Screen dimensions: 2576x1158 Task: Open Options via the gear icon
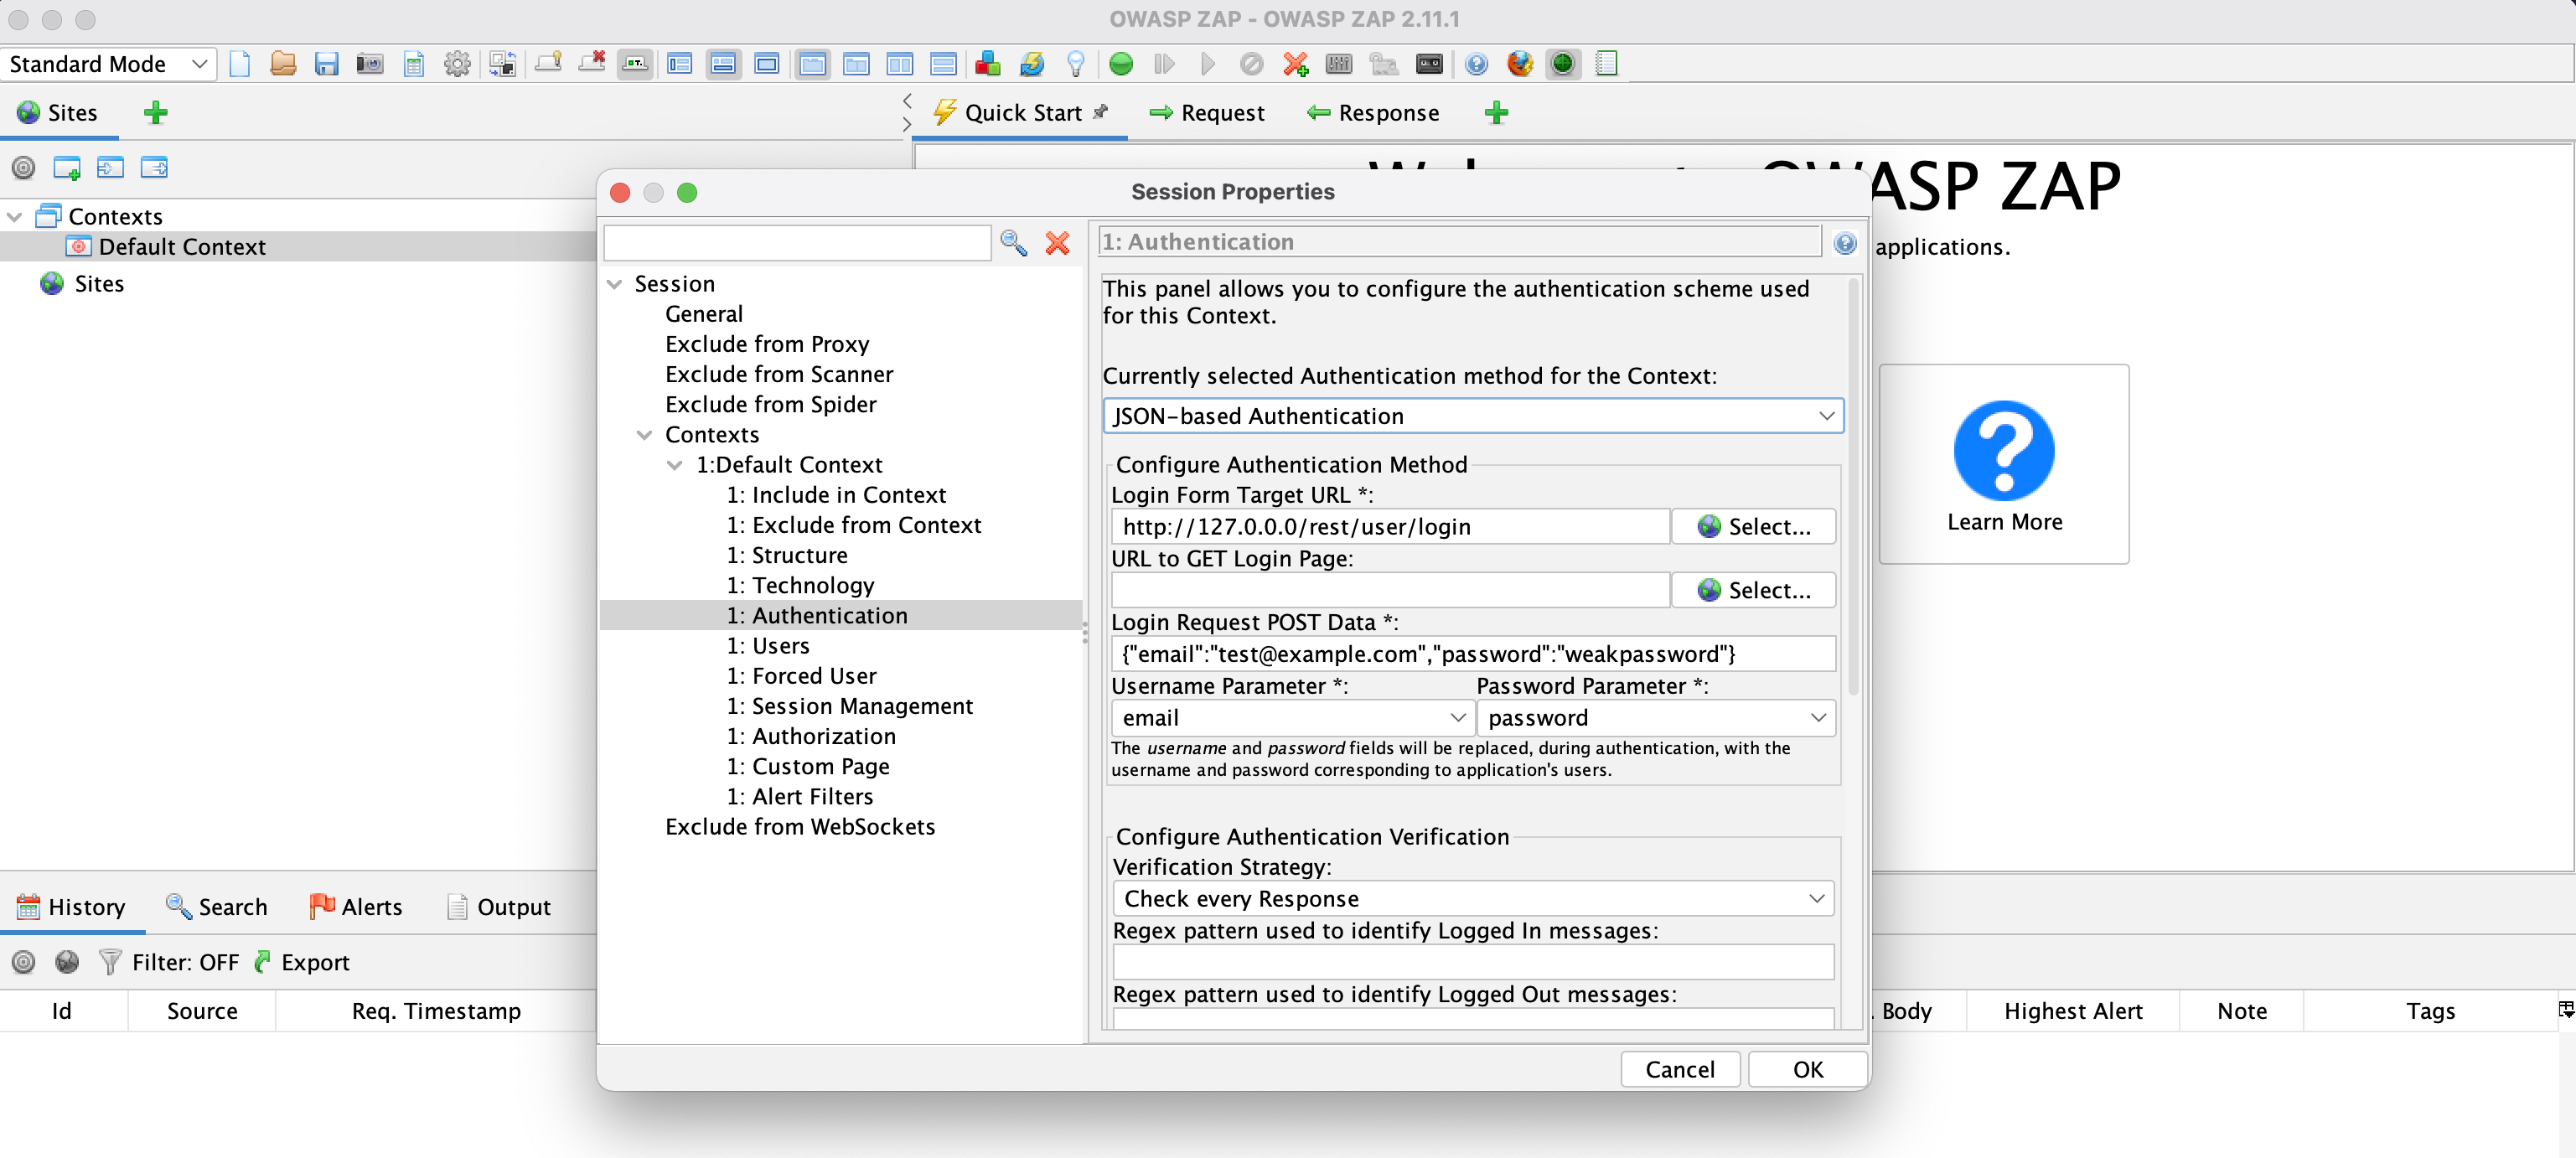pos(457,64)
